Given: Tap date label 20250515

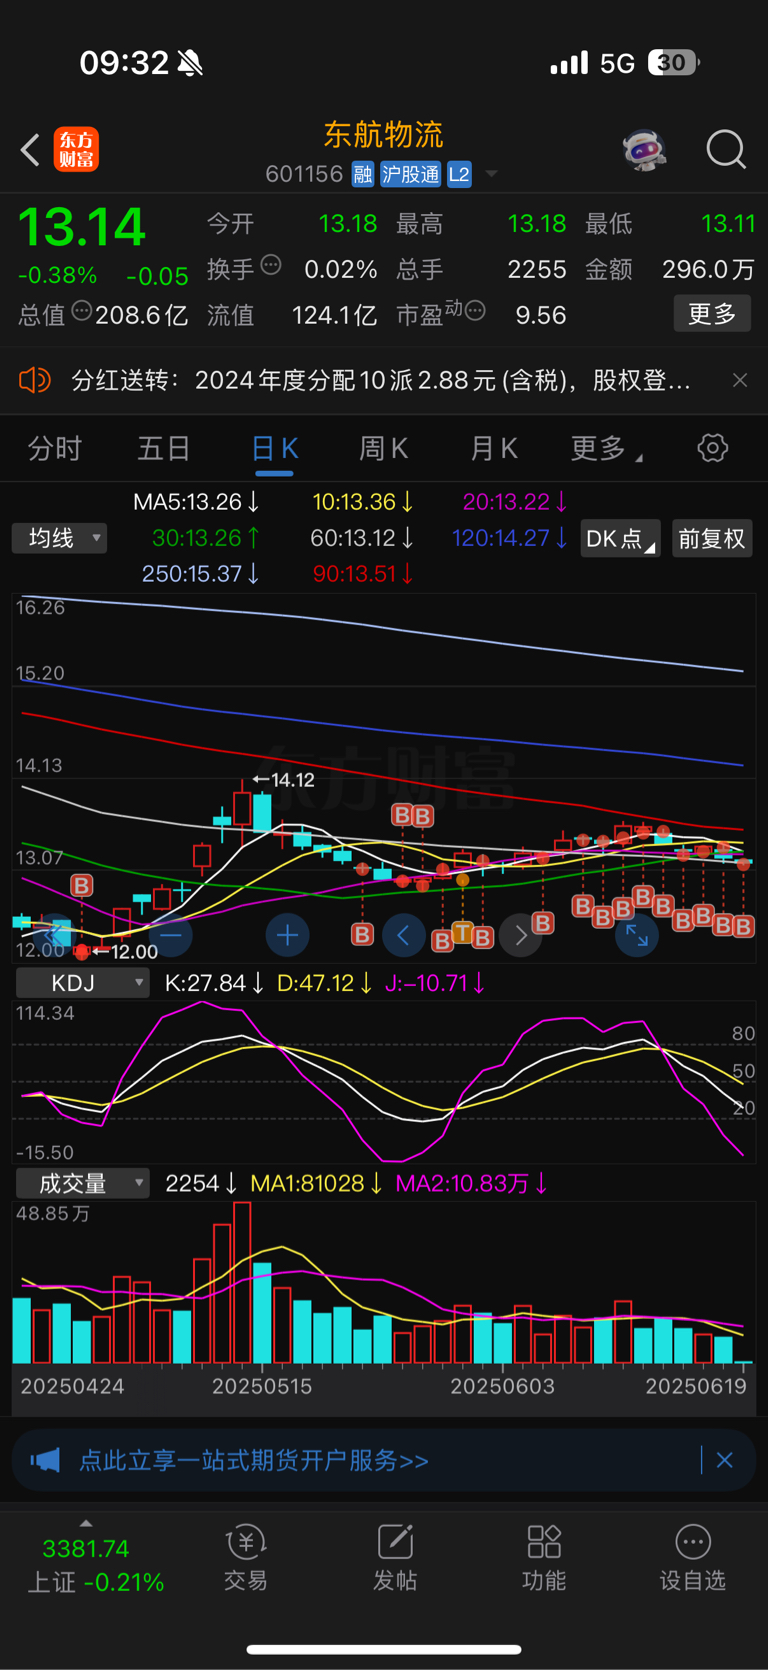Looking at the screenshot, I should coord(262,1386).
